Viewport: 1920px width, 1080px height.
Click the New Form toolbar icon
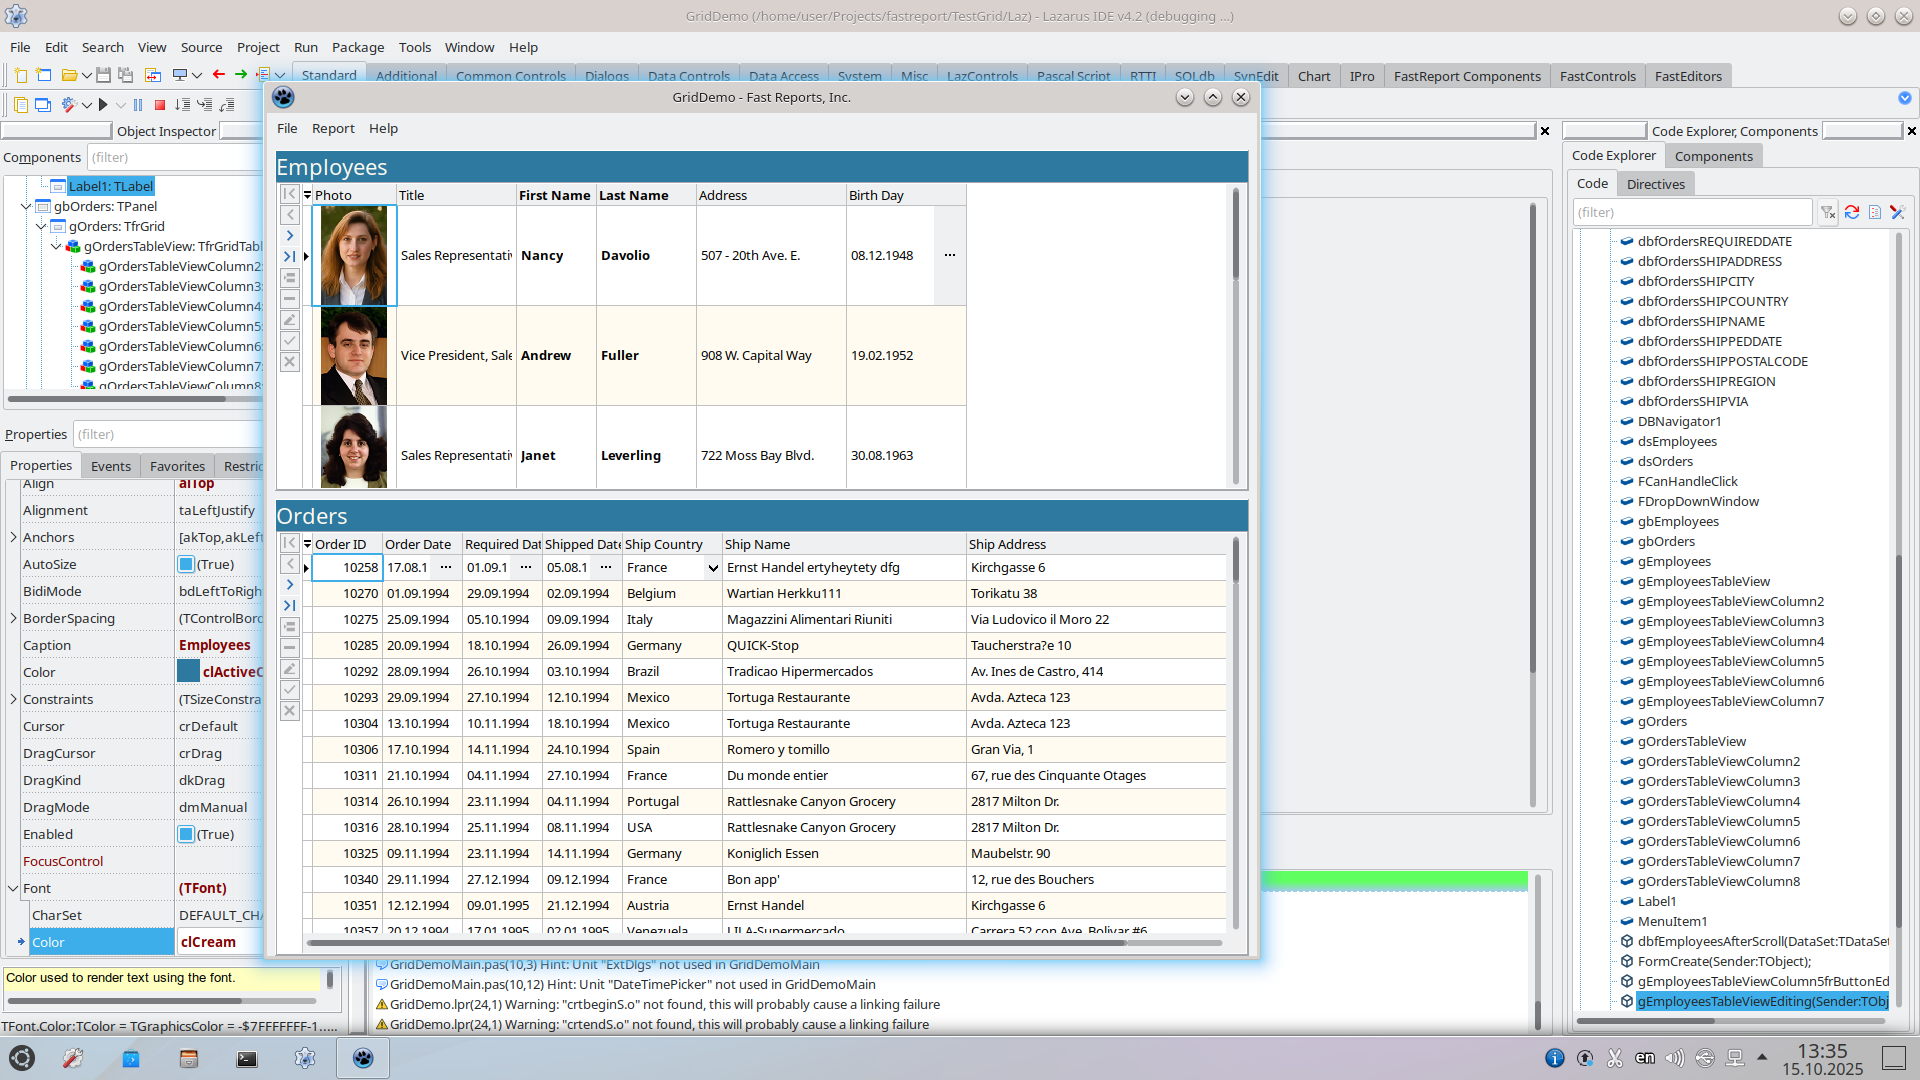point(43,75)
